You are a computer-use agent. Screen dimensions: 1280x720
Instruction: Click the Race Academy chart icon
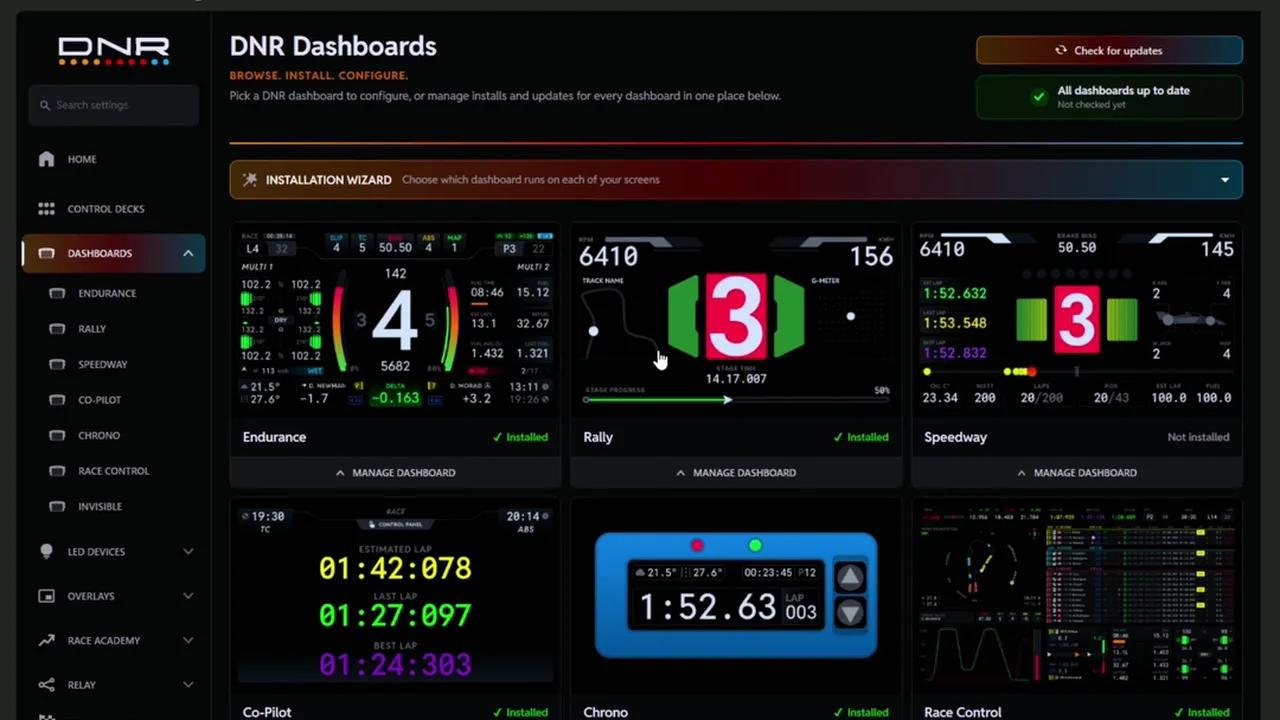pos(46,640)
